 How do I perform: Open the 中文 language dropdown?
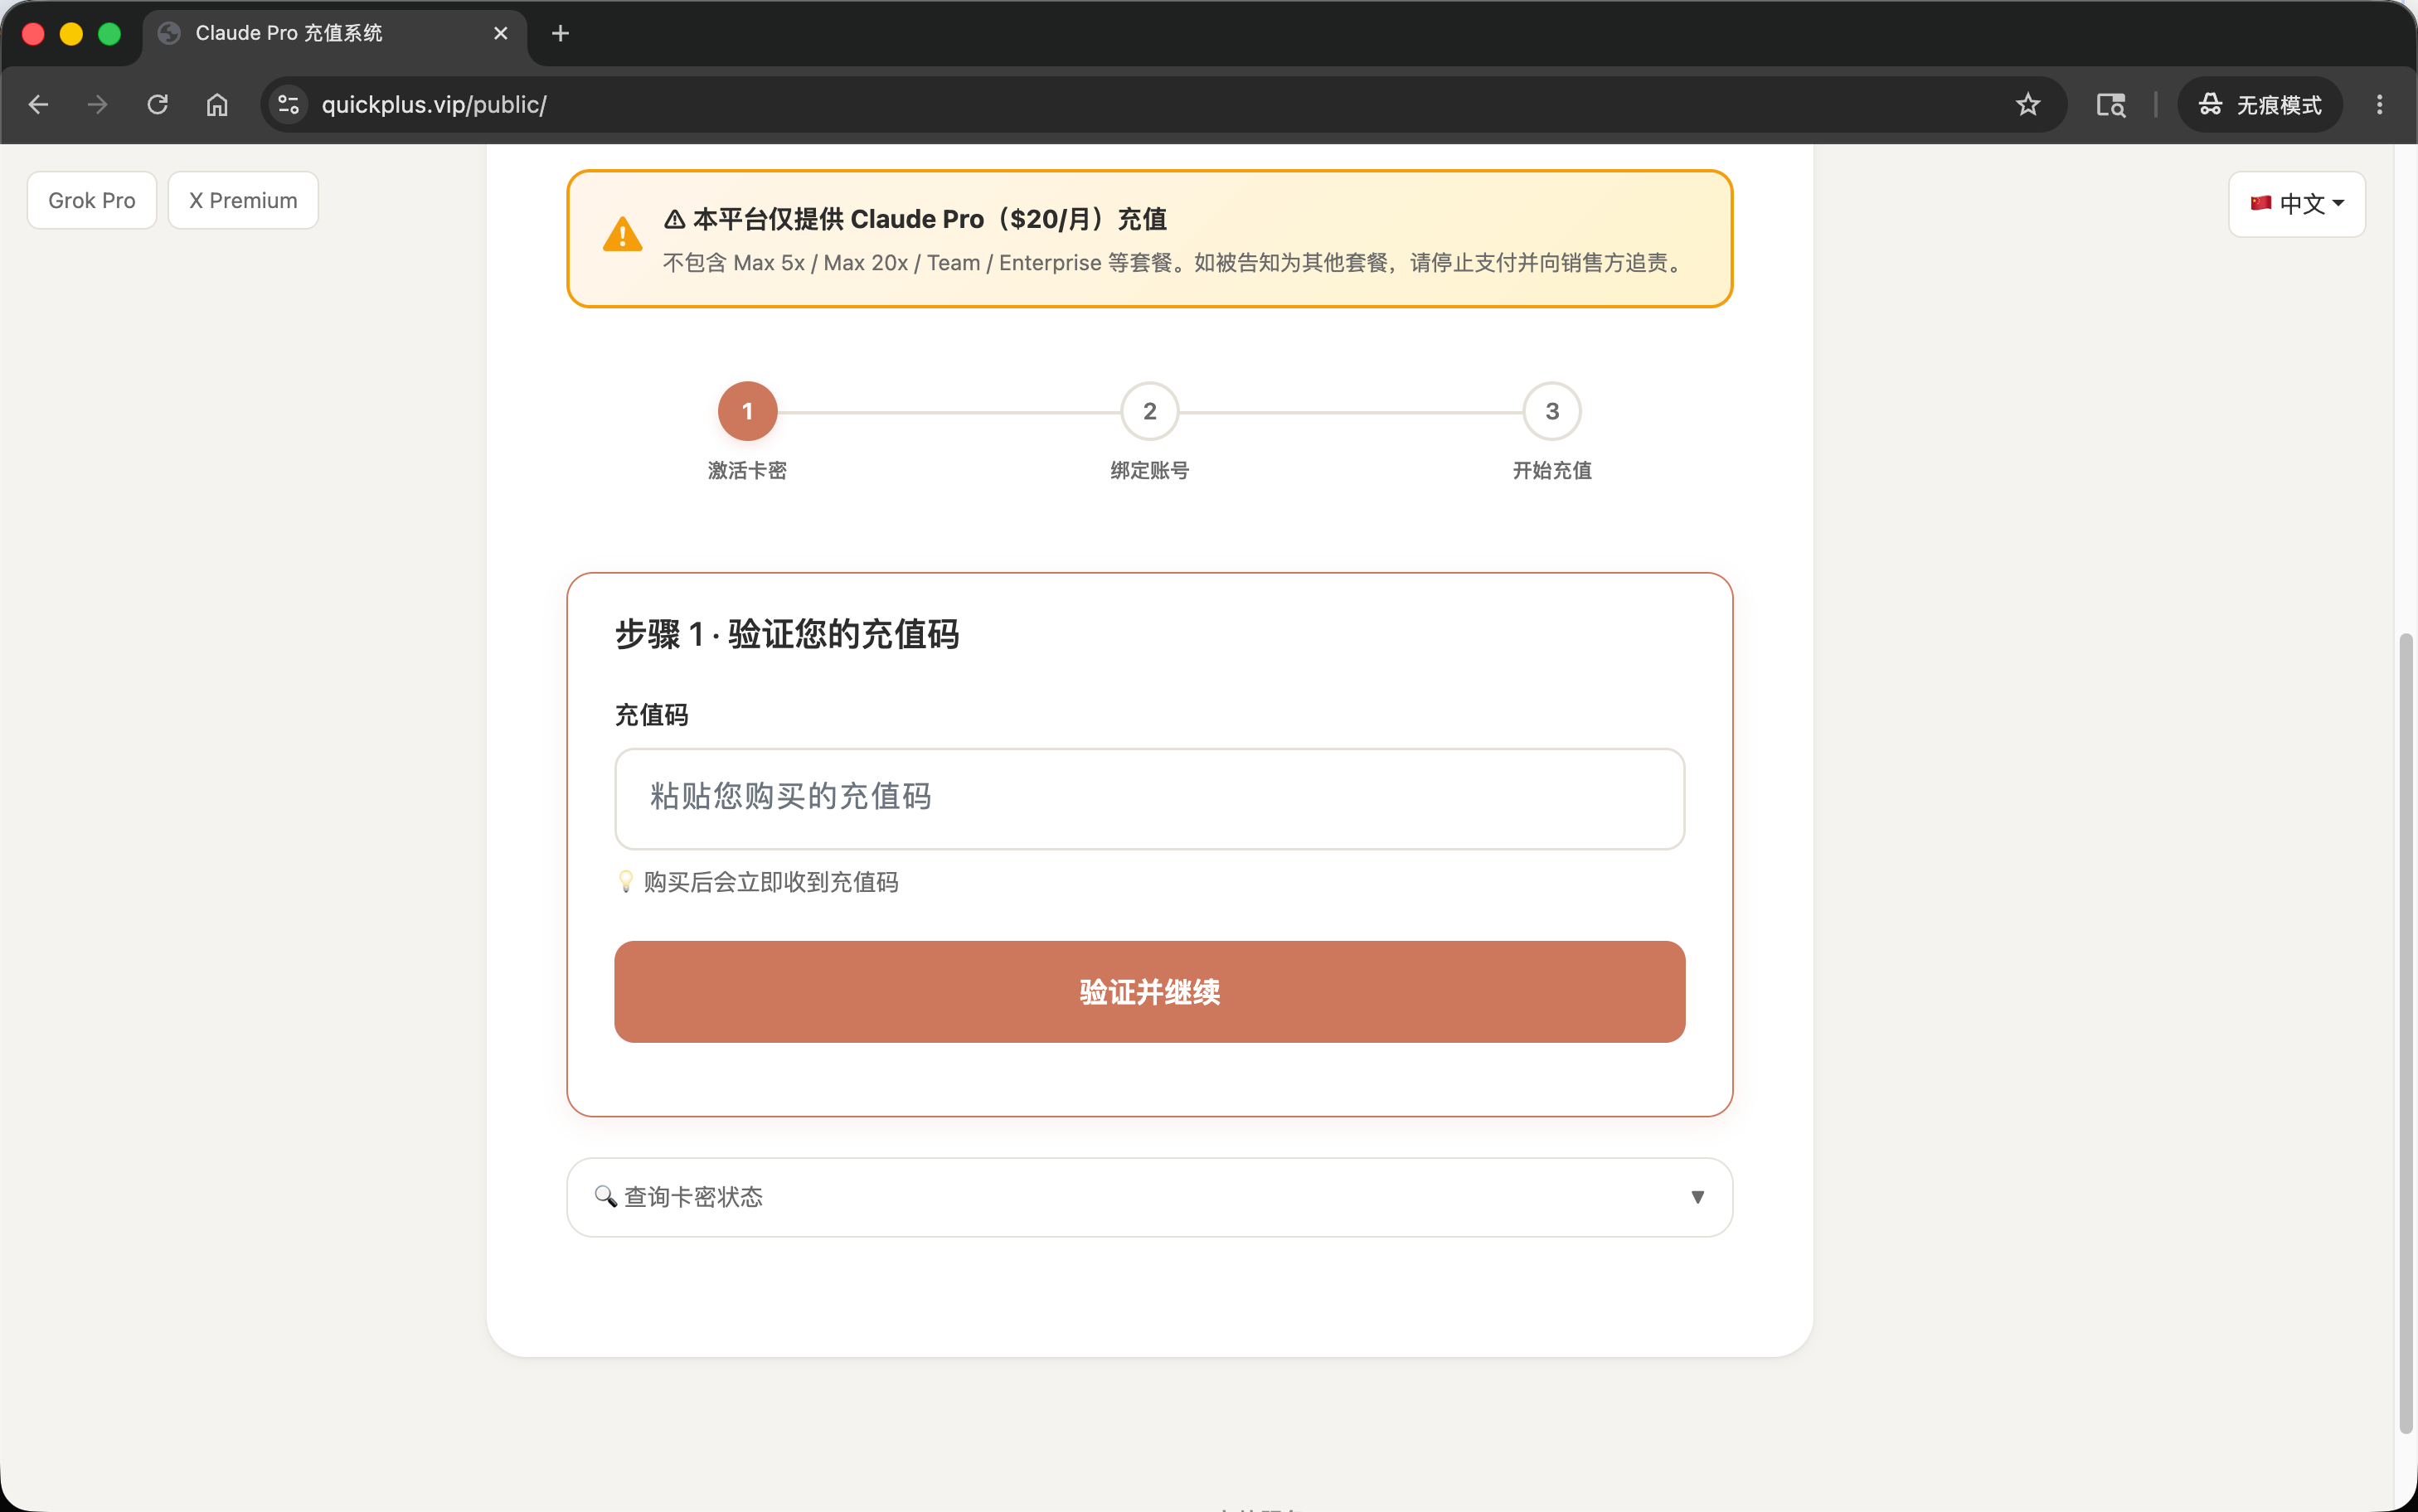point(2296,204)
